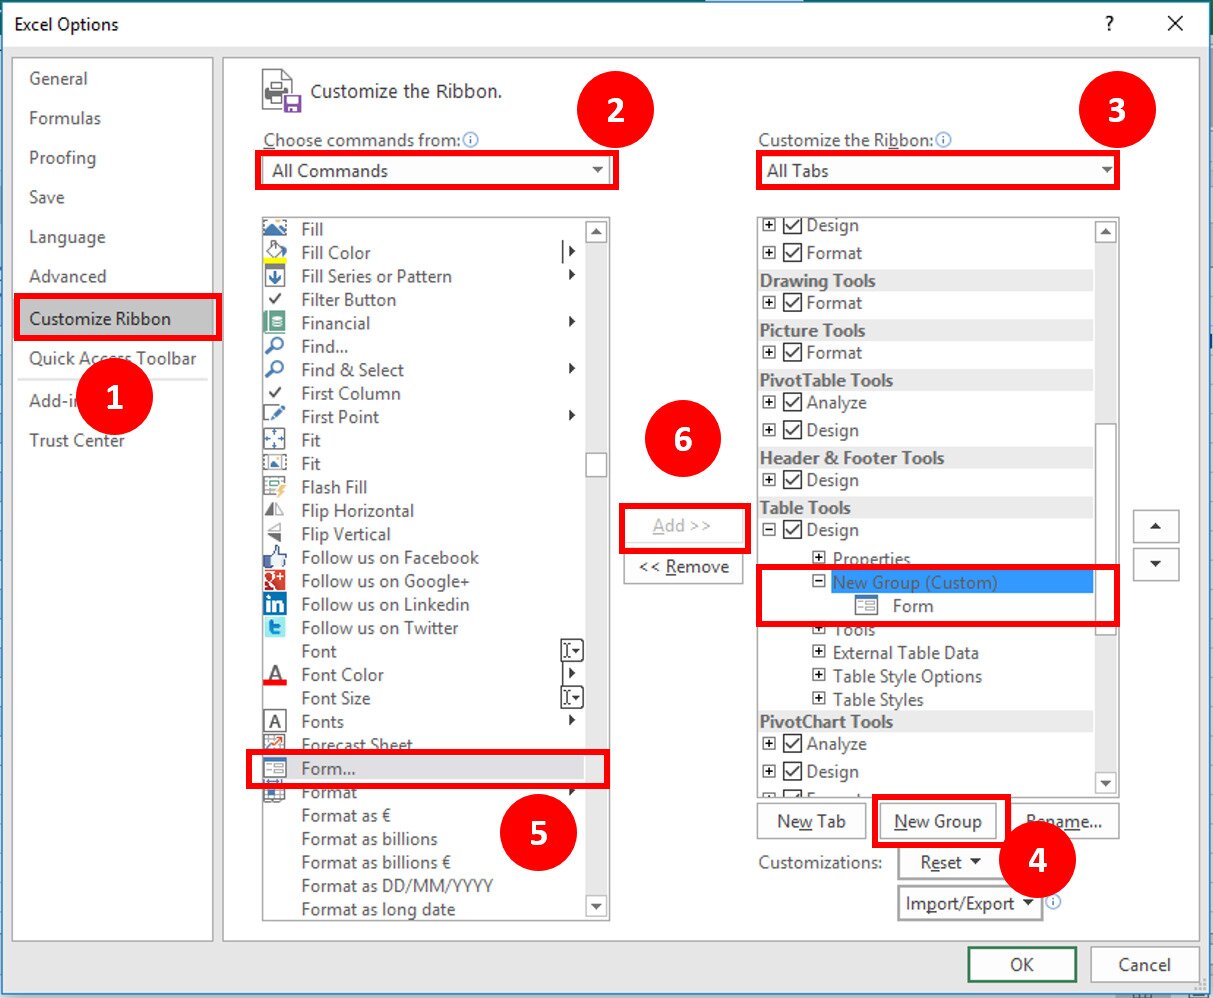This screenshot has height=998, width=1213.
Task: Open the Customize the Ribbon dropdown
Action: 936,171
